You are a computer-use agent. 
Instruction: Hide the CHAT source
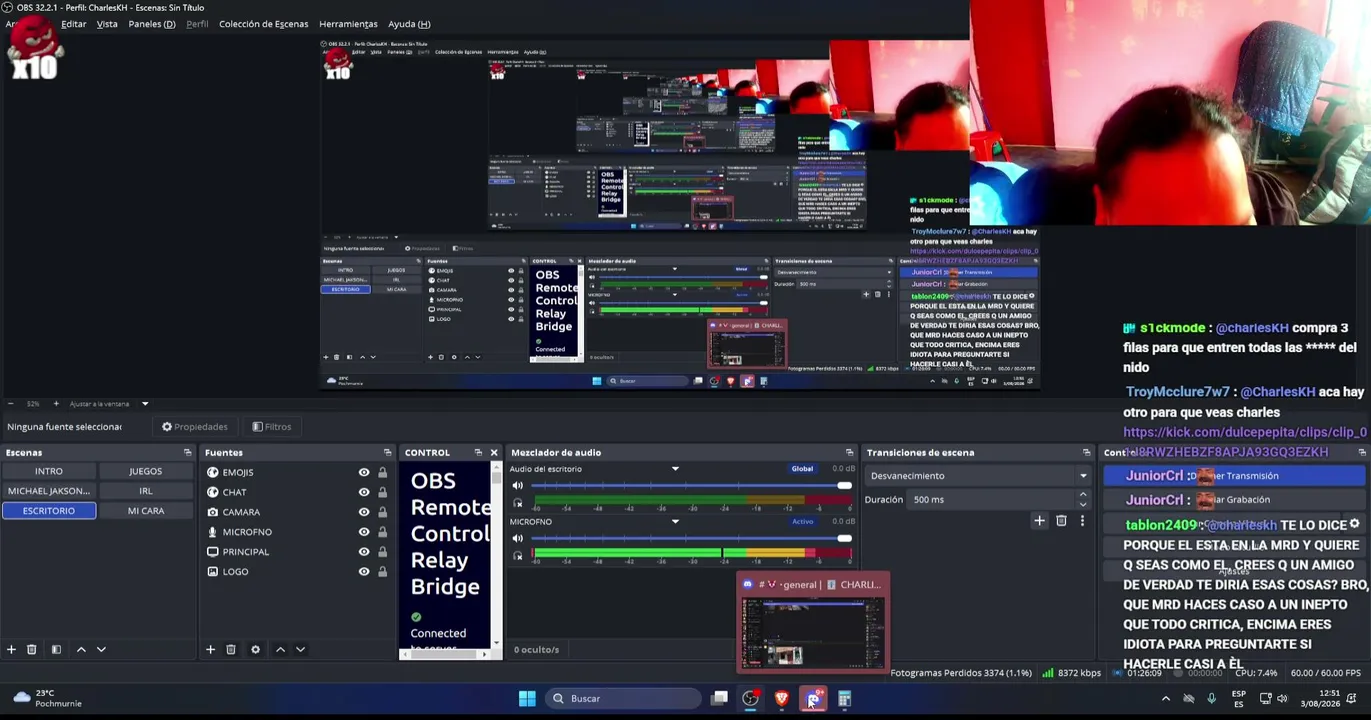(364, 492)
